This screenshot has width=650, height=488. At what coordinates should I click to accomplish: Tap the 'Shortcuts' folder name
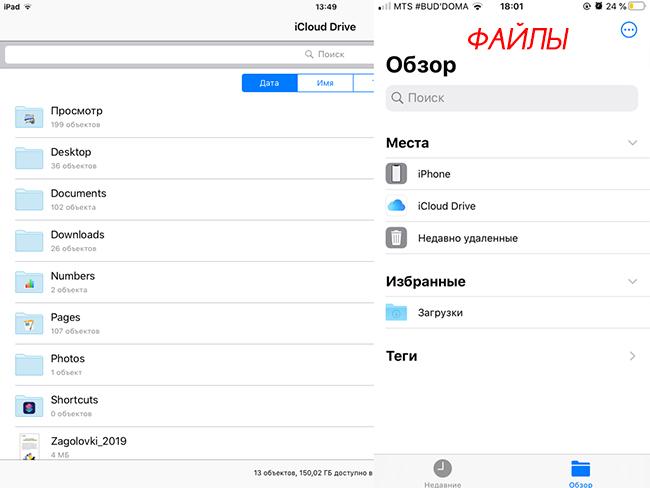(74, 400)
